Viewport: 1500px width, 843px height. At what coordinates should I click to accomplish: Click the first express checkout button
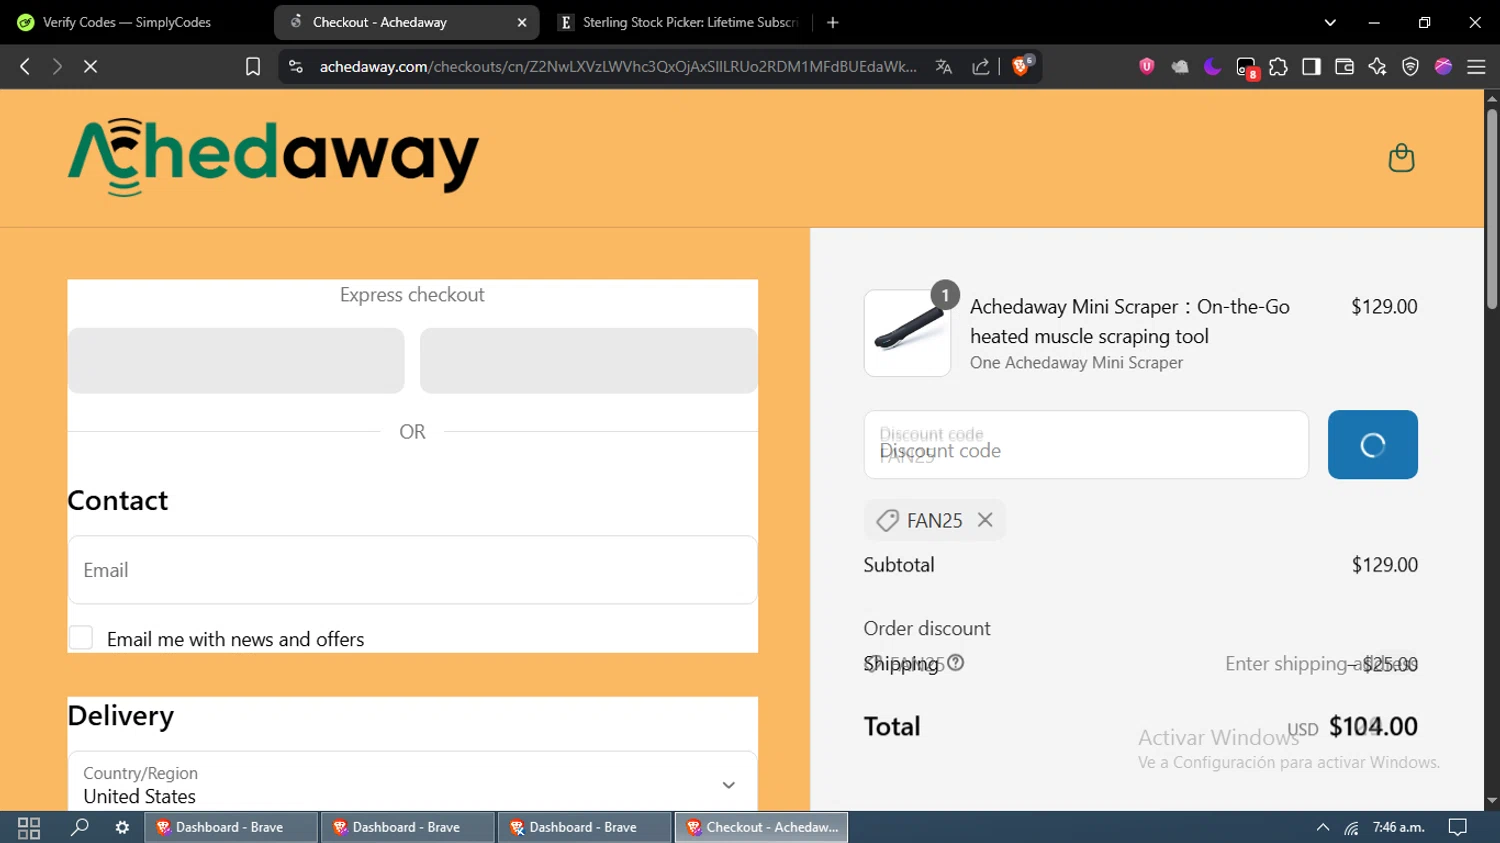coord(236,361)
